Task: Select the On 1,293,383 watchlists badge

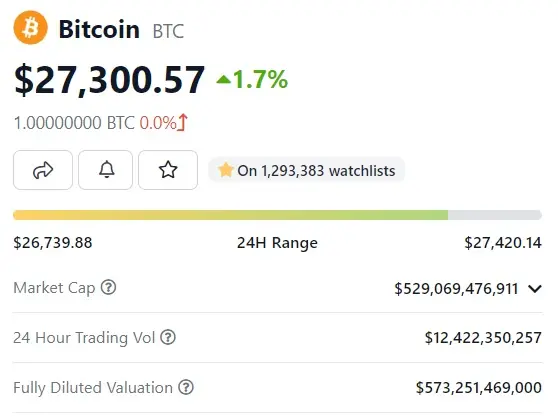Action: point(306,170)
